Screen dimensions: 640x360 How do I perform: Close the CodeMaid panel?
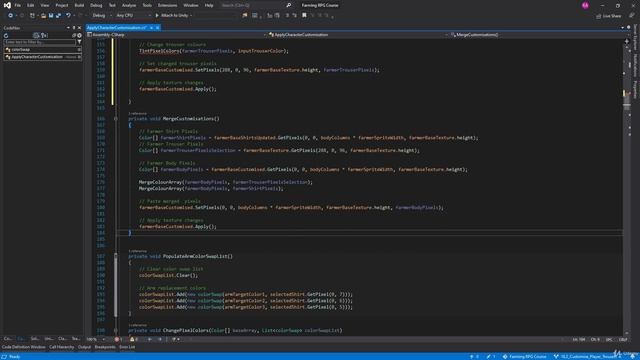coord(79,28)
